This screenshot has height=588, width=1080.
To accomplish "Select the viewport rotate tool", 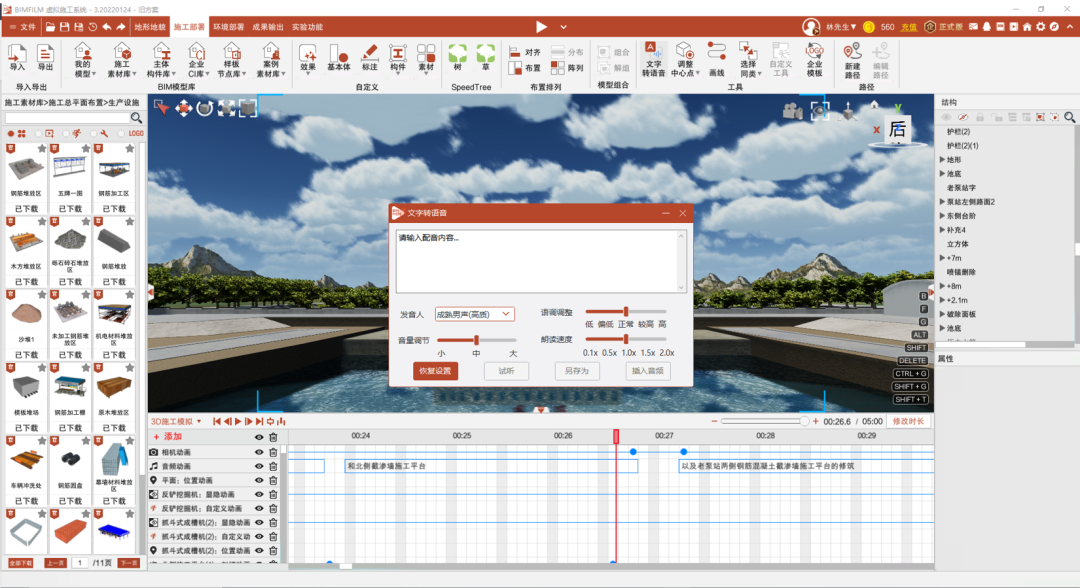I will 205,108.
